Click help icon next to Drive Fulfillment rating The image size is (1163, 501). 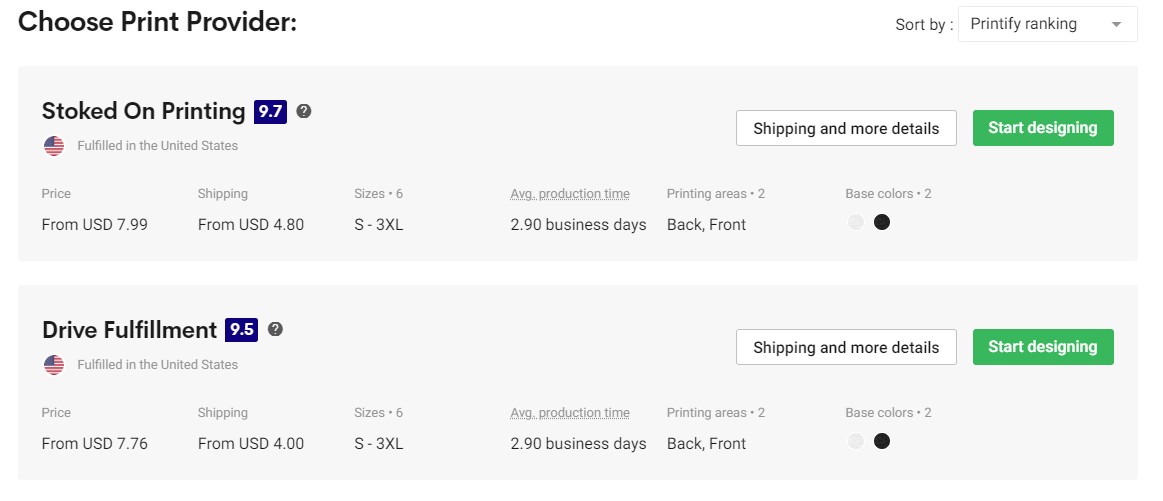[275, 330]
